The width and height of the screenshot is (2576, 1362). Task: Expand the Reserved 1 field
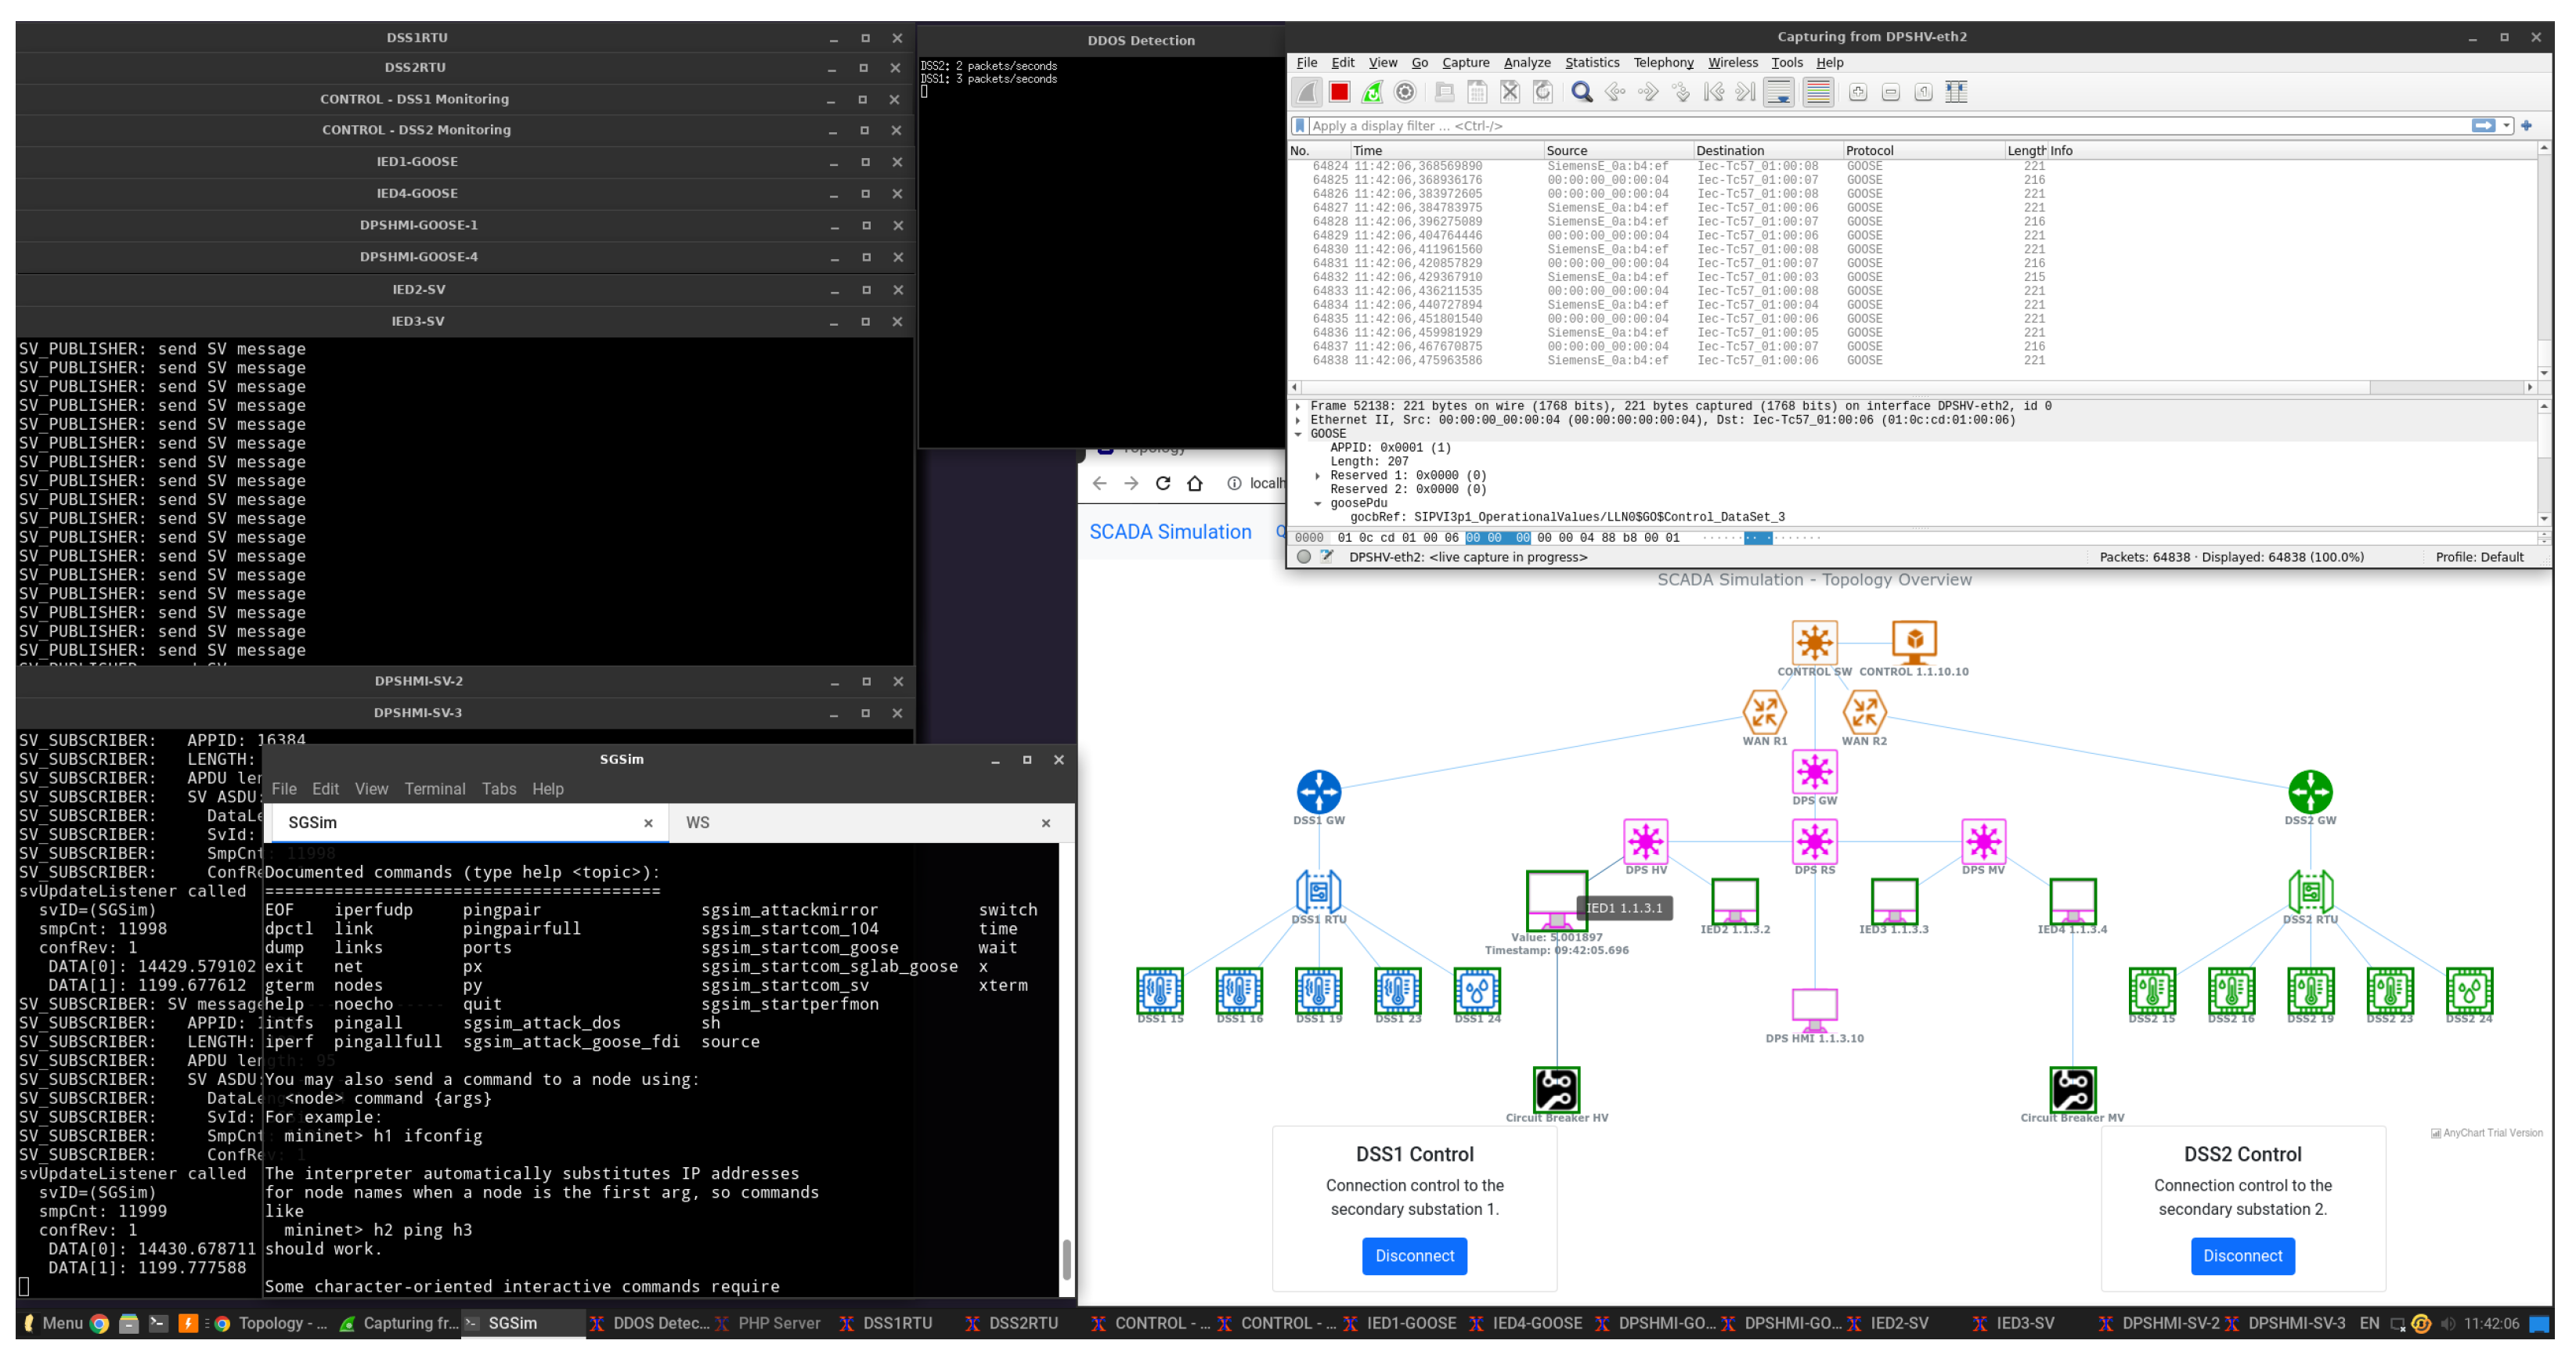pyautogui.click(x=1318, y=476)
